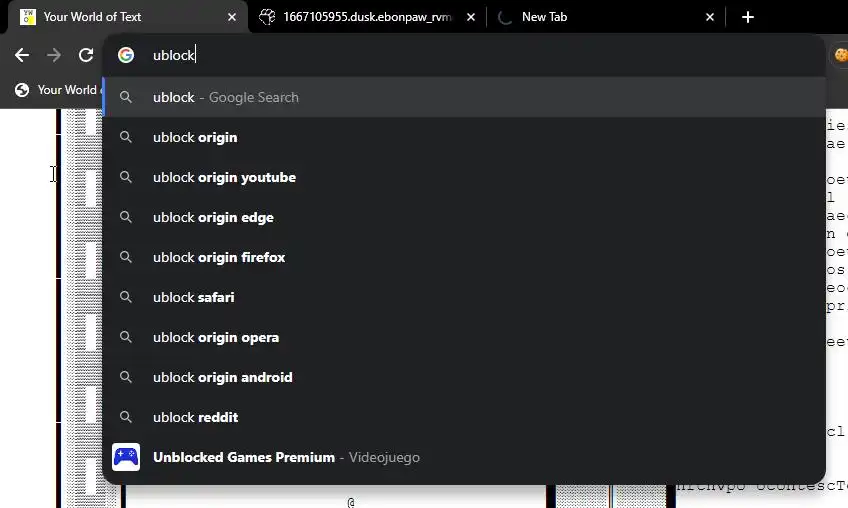Pick the 'ublock safari' suggestion
This screenshot has height=508, width=848.
[194, 297]
